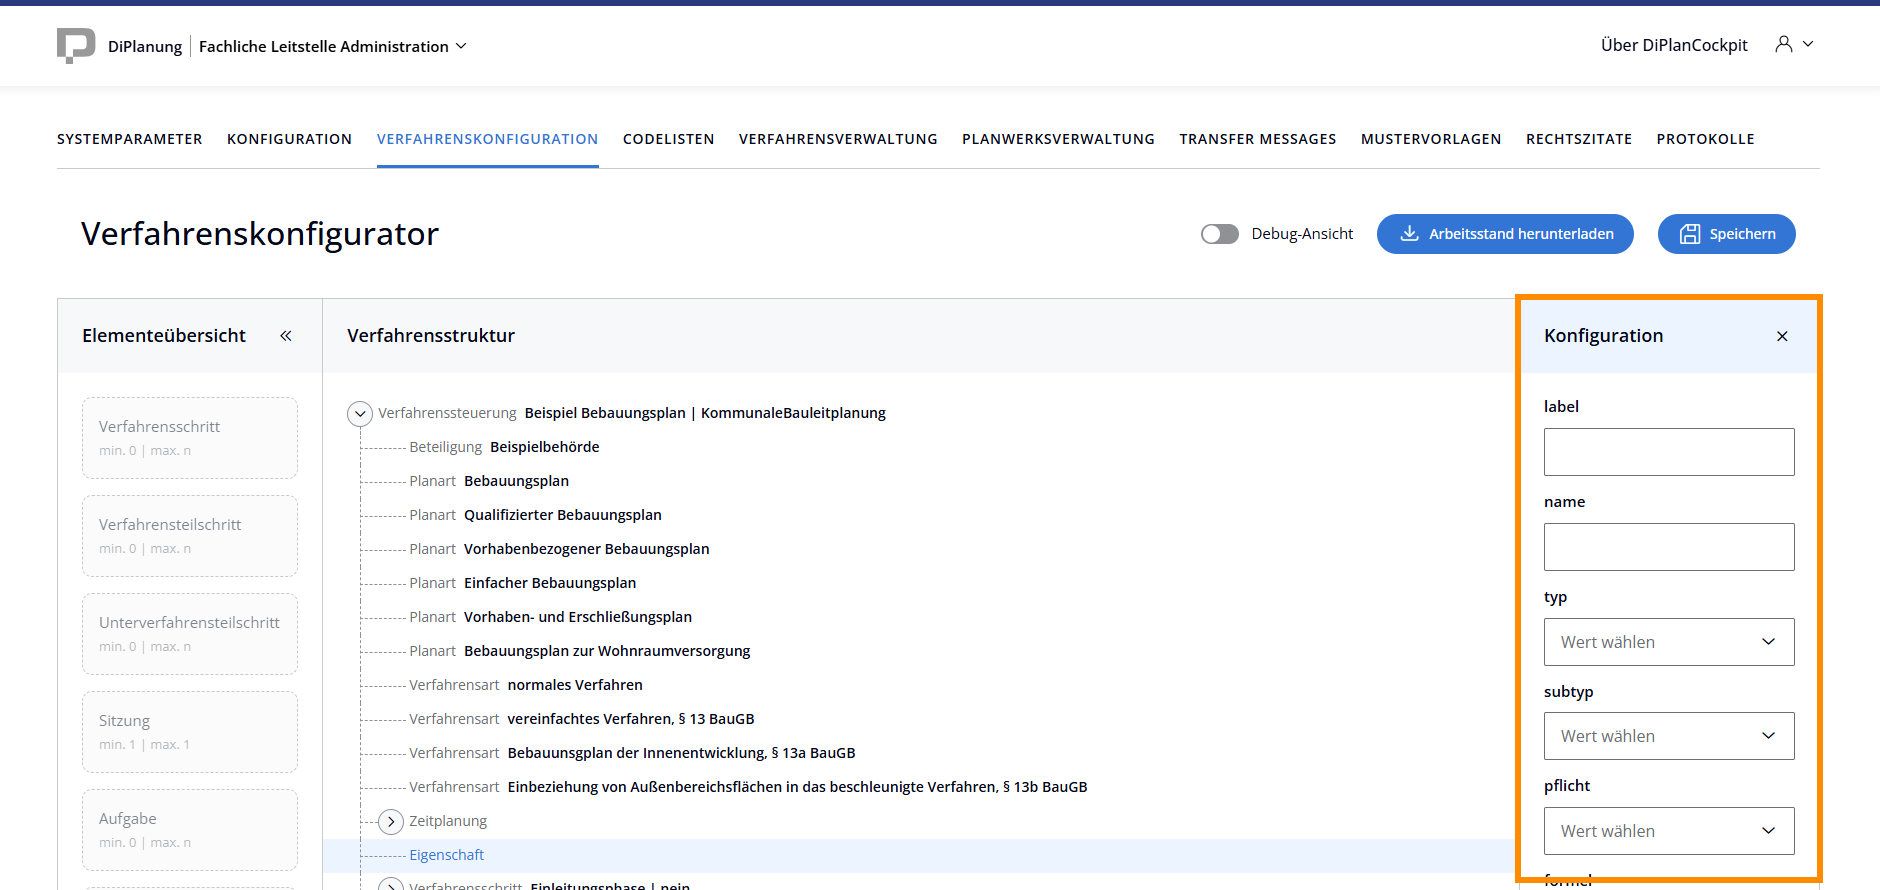Close the Konfiguration panel
This screenshot has height=890, width=1880.
click(x=1782, y=336)
